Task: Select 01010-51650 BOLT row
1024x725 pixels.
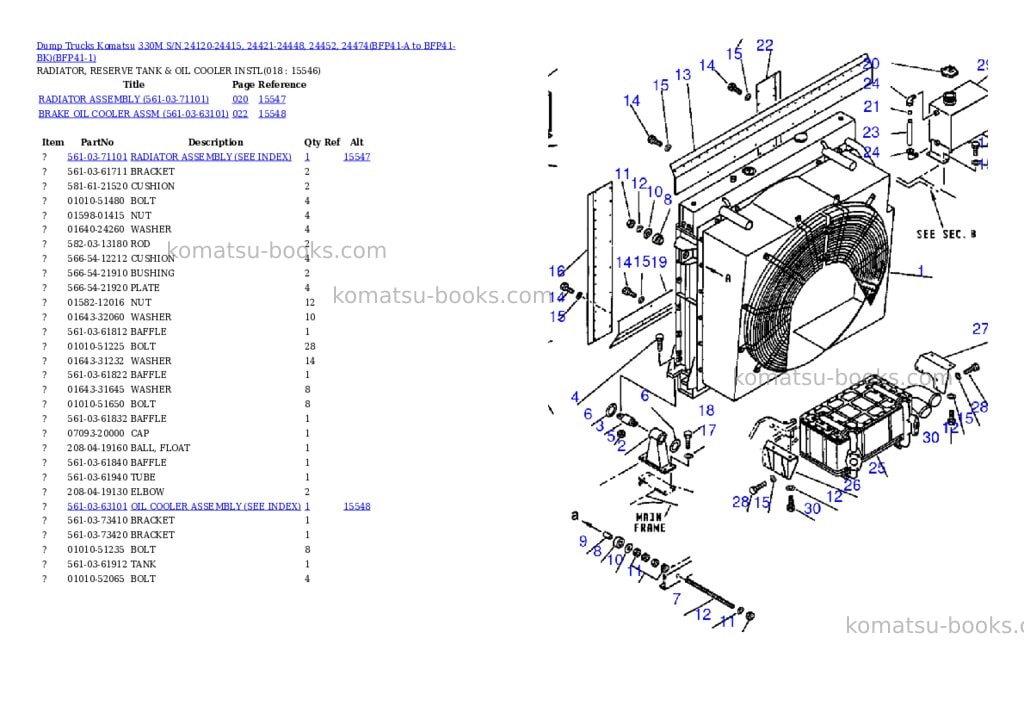Action: point(176,404)
